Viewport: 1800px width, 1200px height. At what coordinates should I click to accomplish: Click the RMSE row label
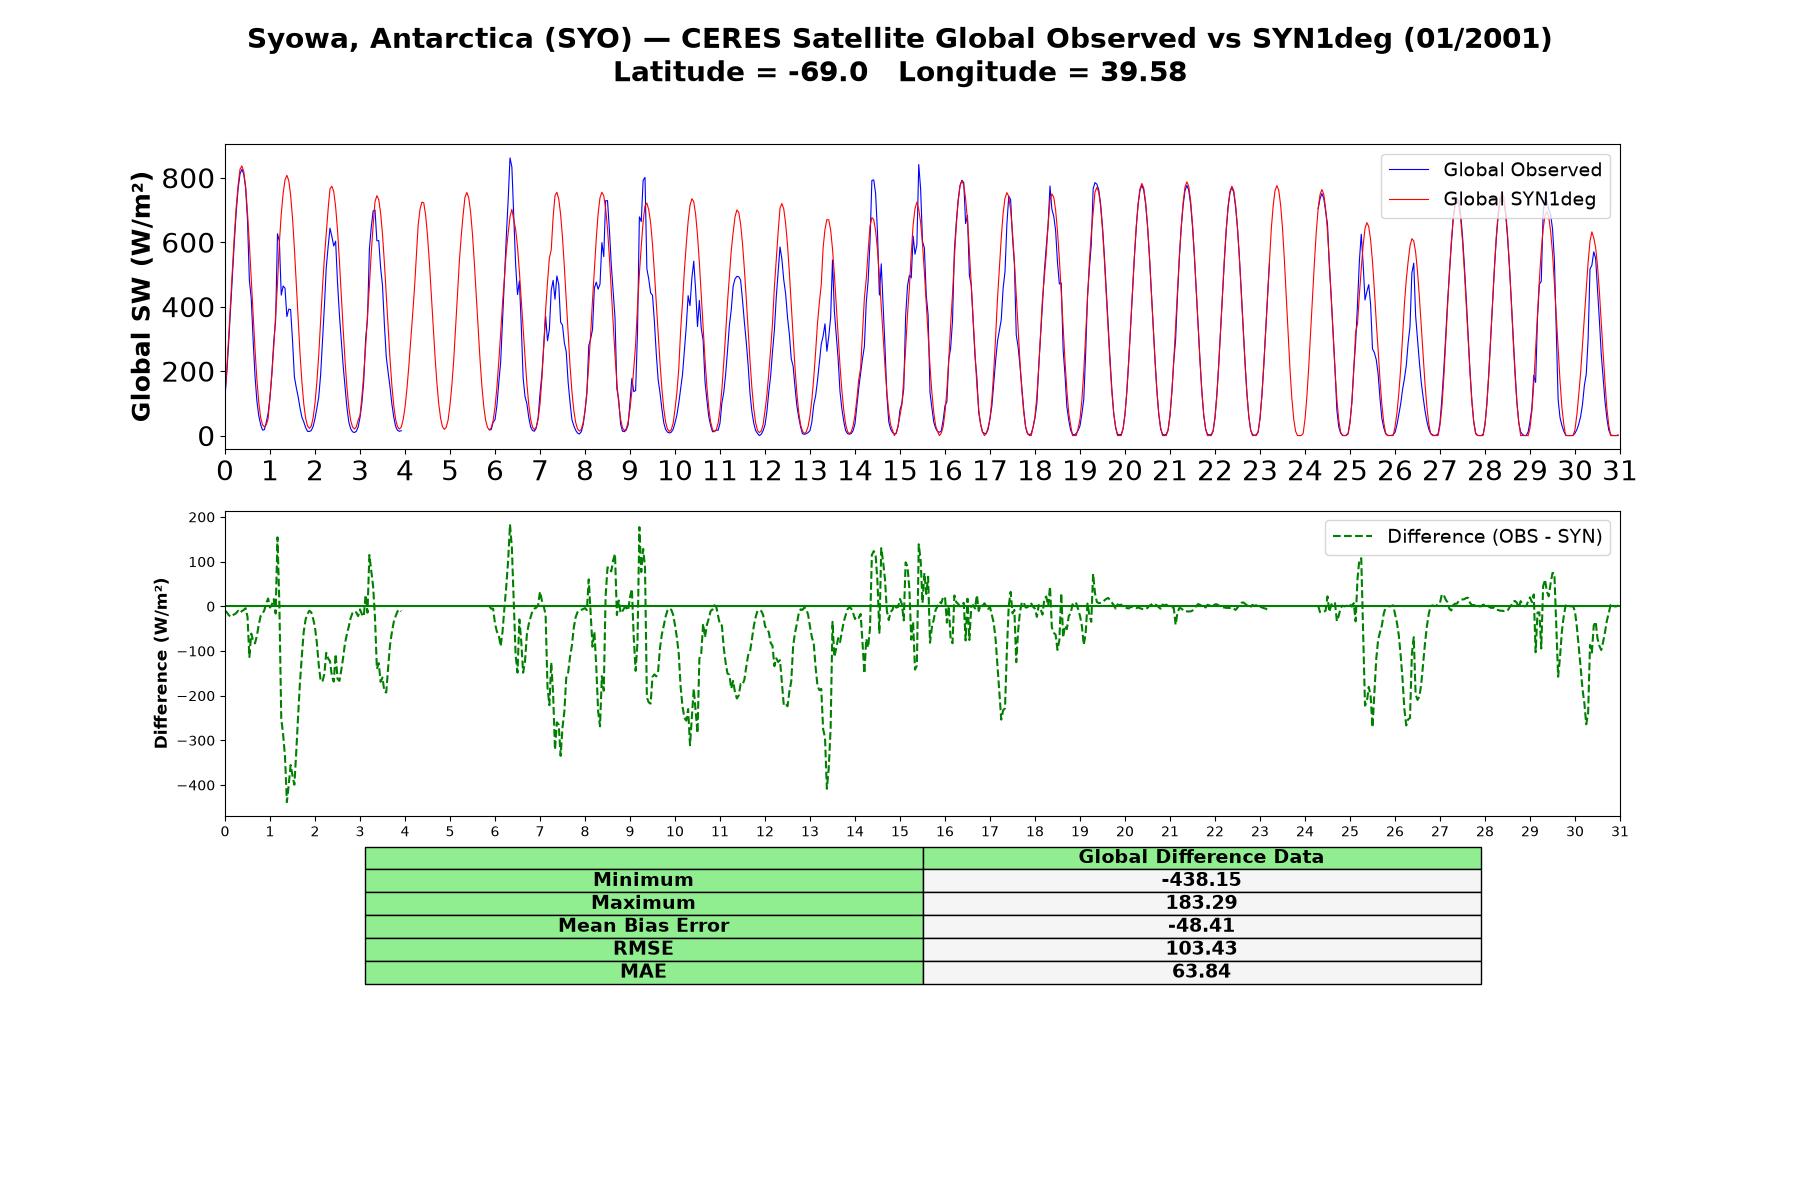[643, 949]
